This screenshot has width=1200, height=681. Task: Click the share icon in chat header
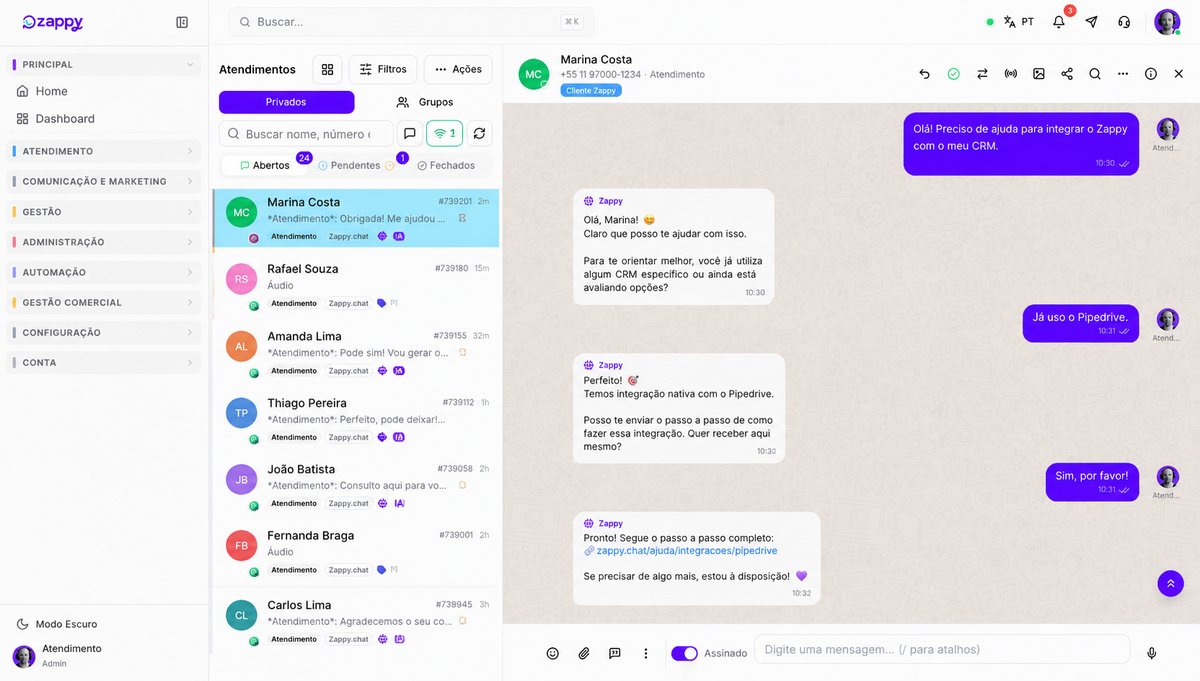[x=1067, y=74]
